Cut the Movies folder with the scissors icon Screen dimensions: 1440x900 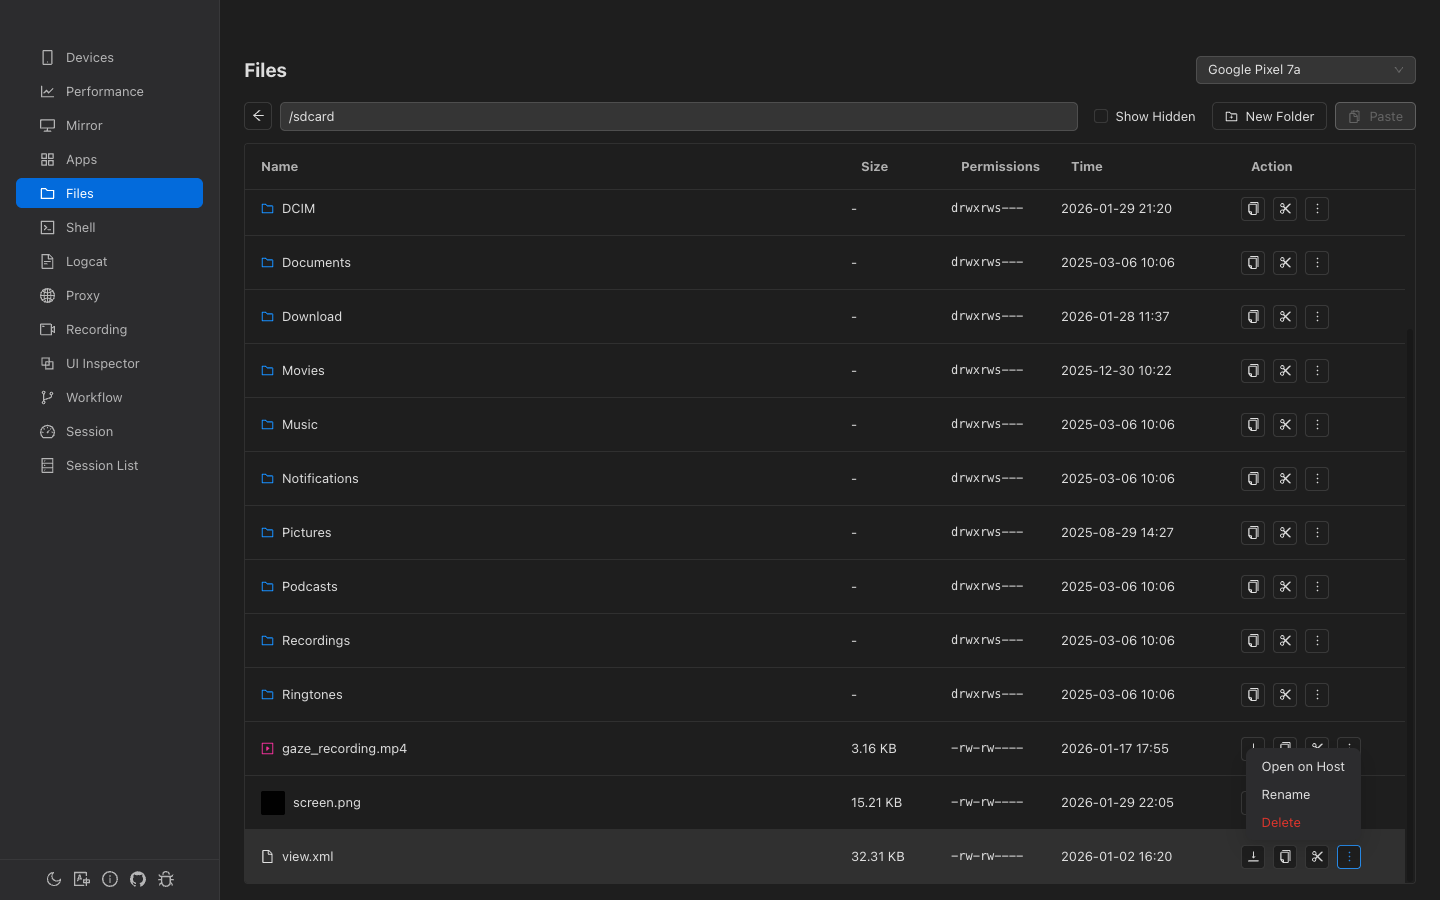[1285, 371]
